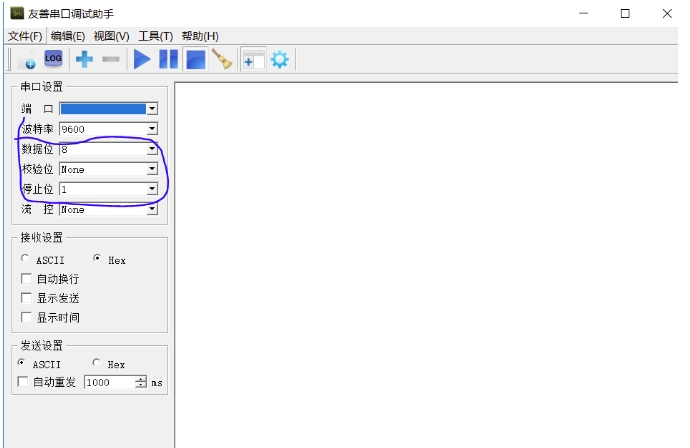
Task: Stop the serial connection with square icon
Action: point(196,59)
